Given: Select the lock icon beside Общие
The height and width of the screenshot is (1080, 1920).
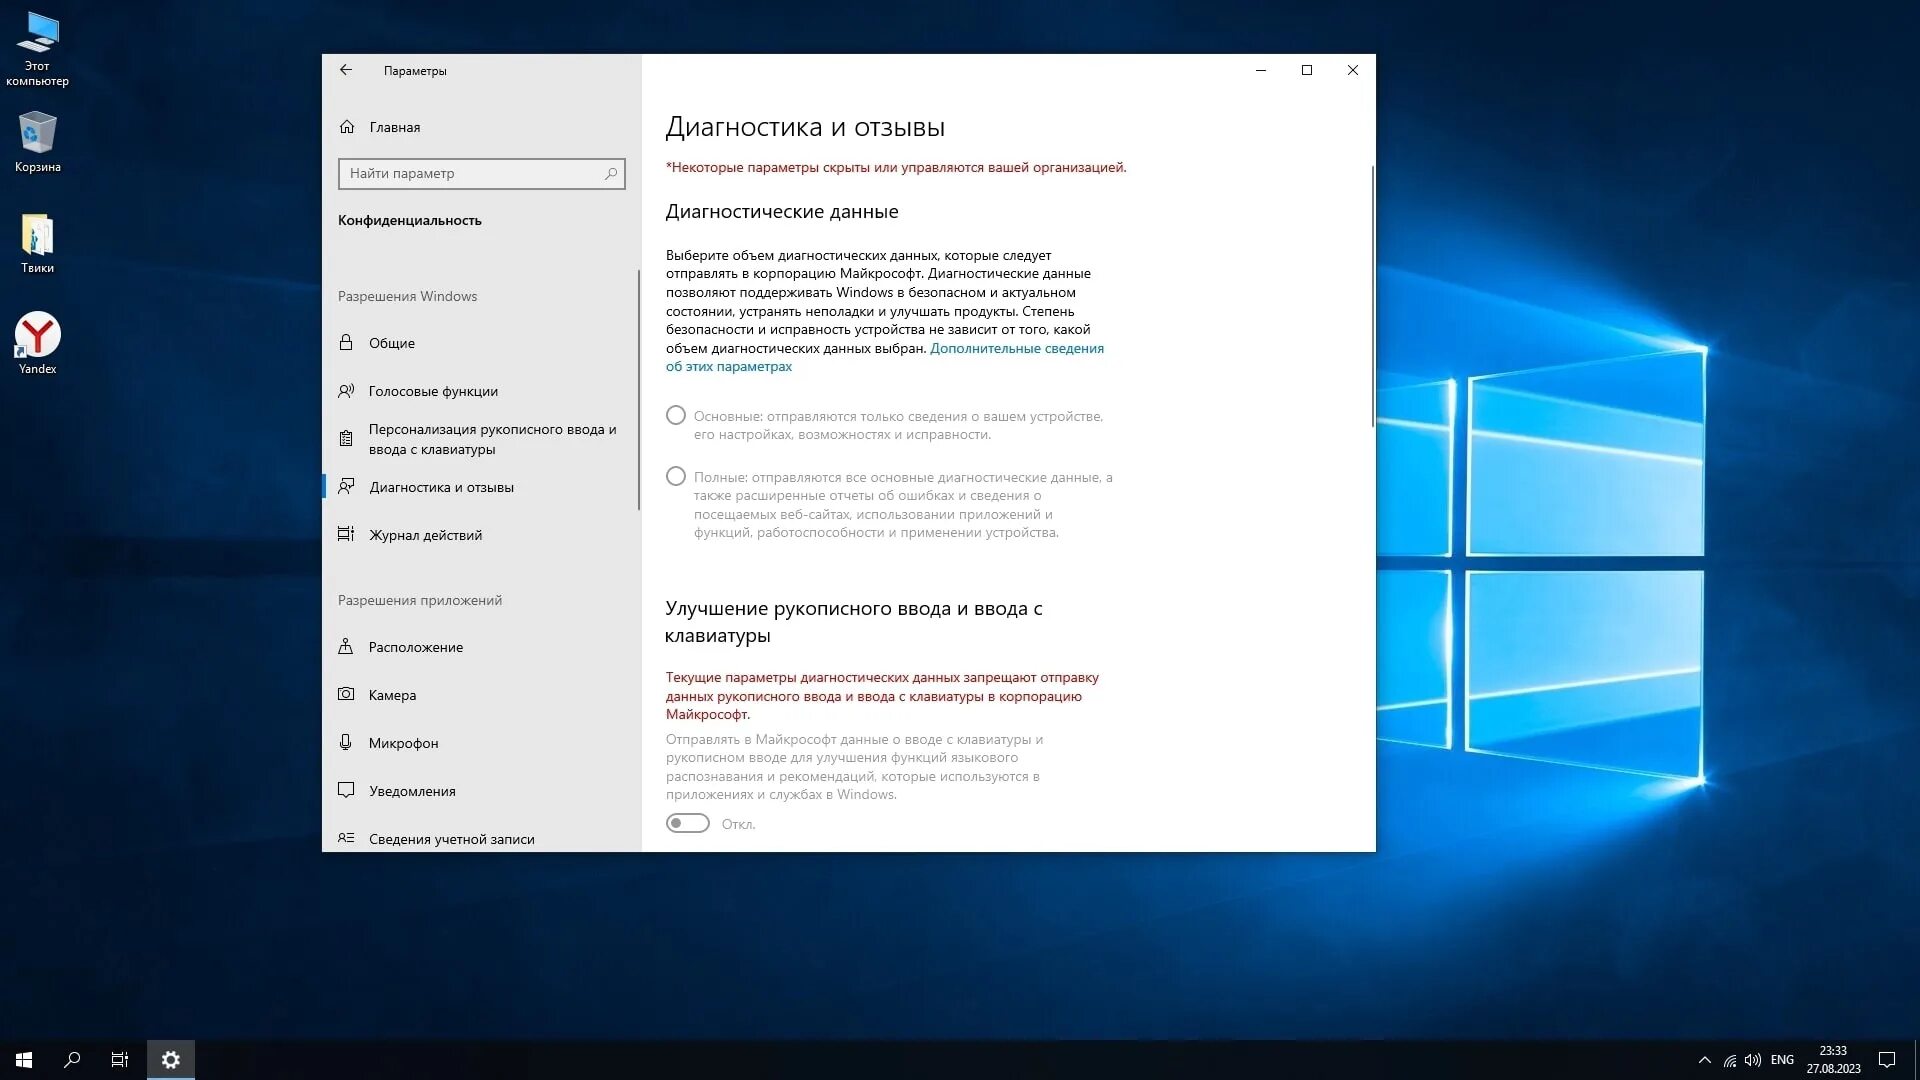Looking at the screenshot, I should (346, 342).
